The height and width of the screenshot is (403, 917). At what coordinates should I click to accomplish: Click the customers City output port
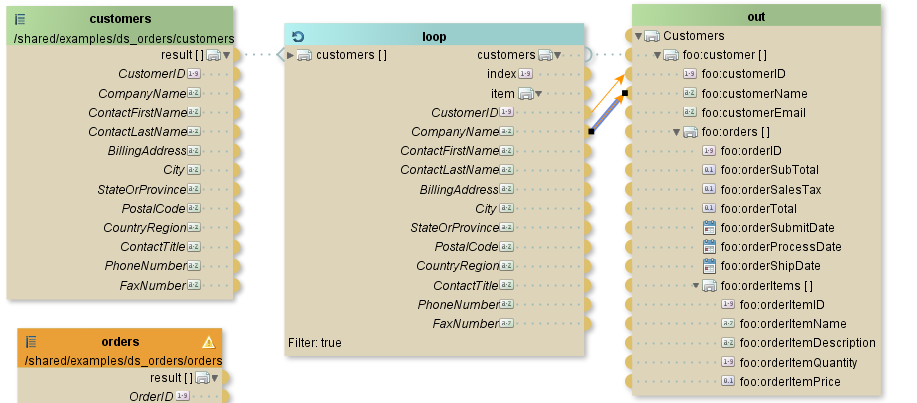(x=236, y=170)
